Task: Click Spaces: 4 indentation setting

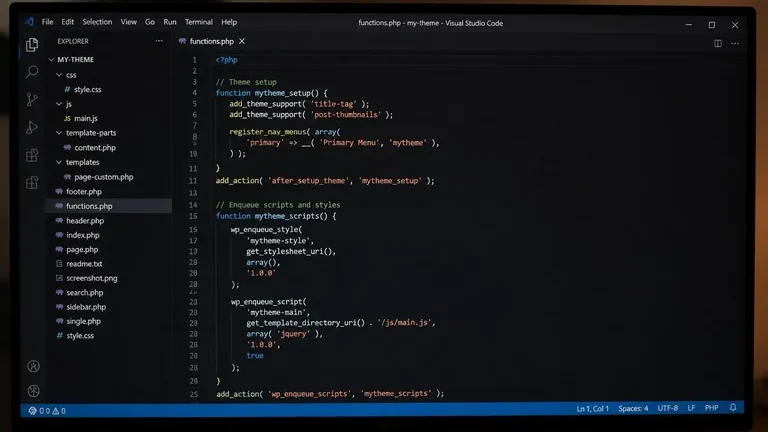Action: 633,408
